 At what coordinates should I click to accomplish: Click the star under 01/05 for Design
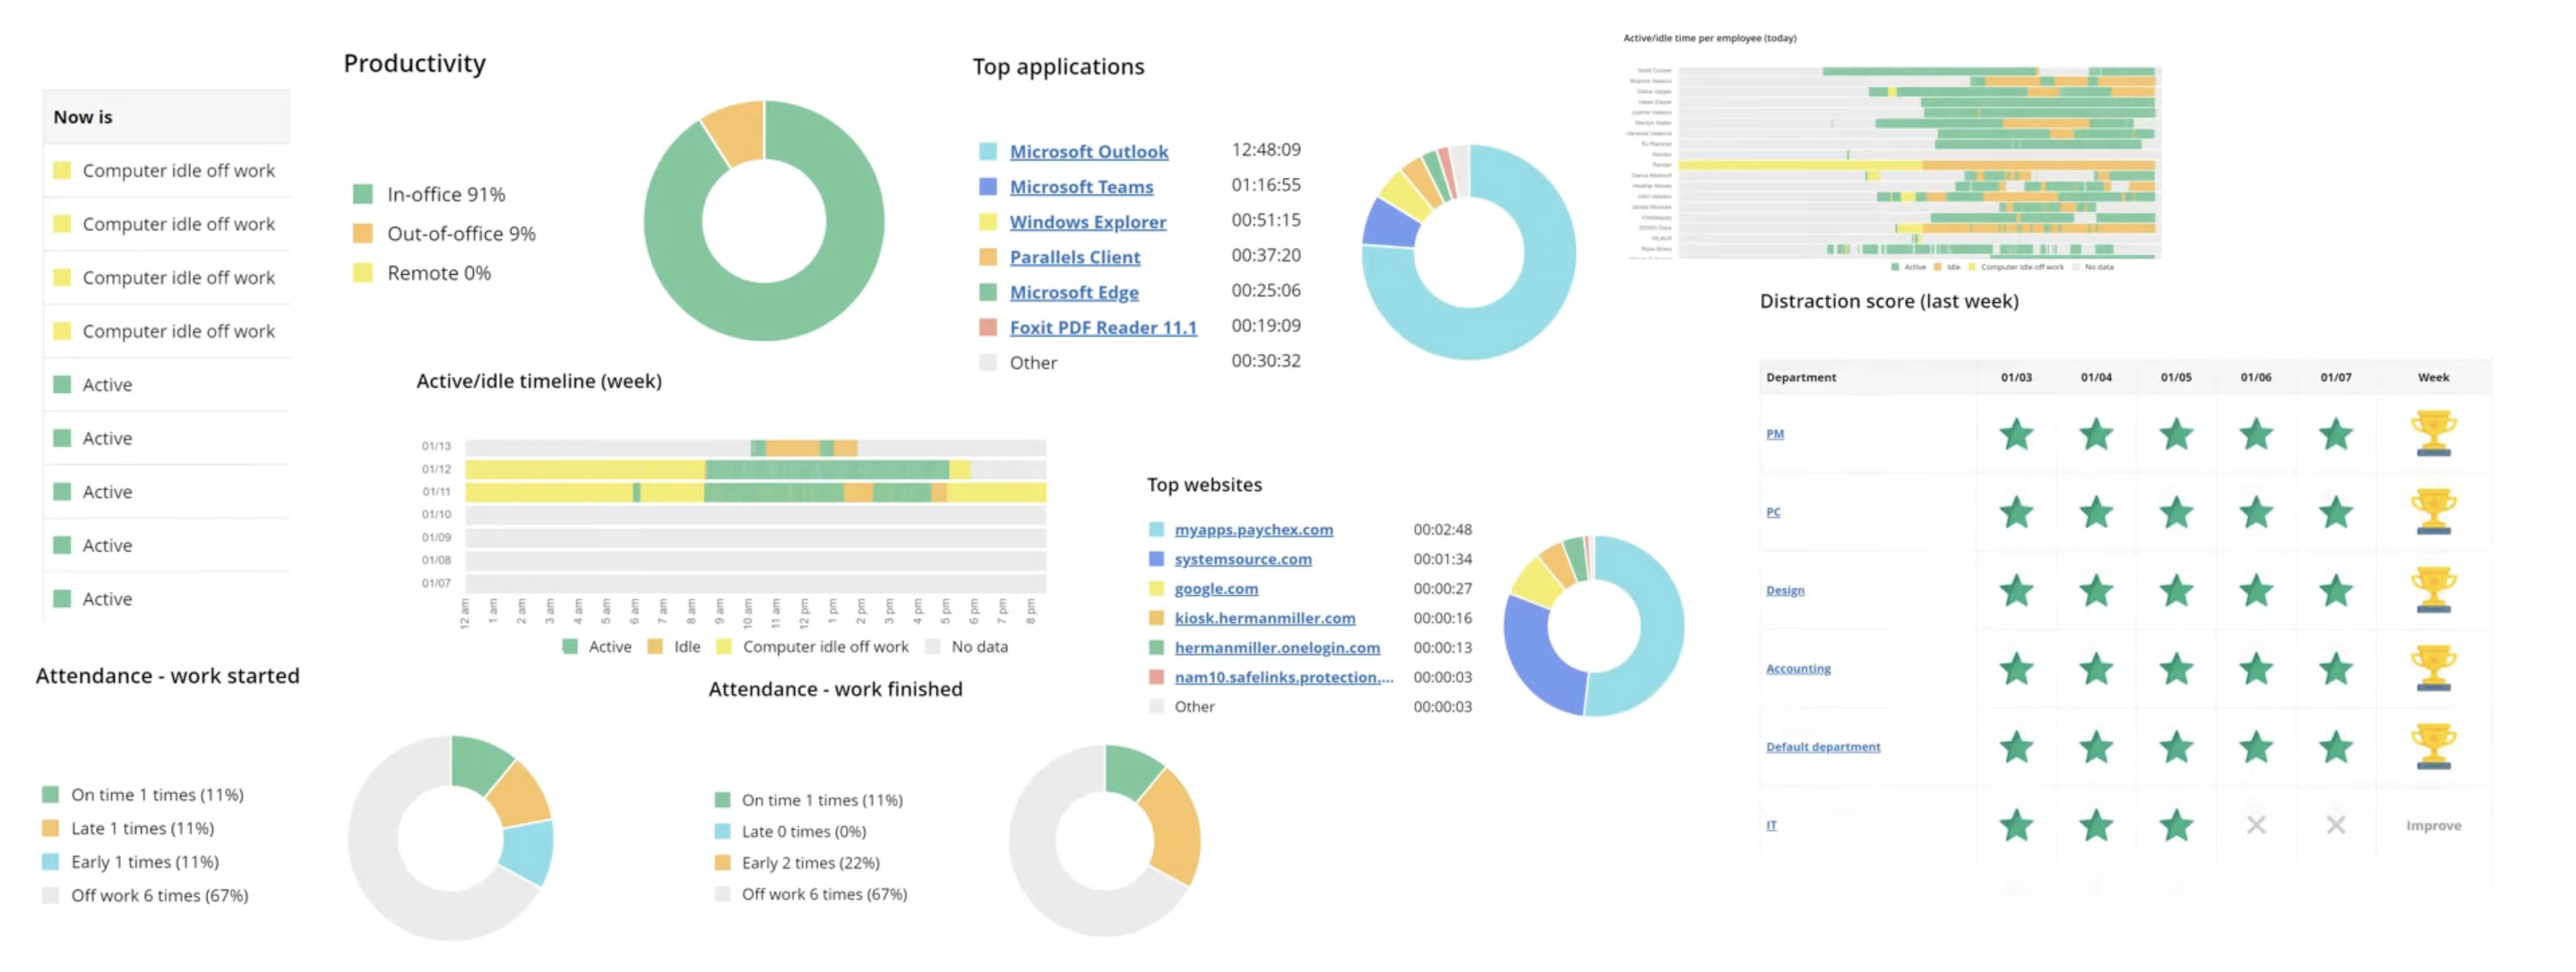pos(2176,590)
